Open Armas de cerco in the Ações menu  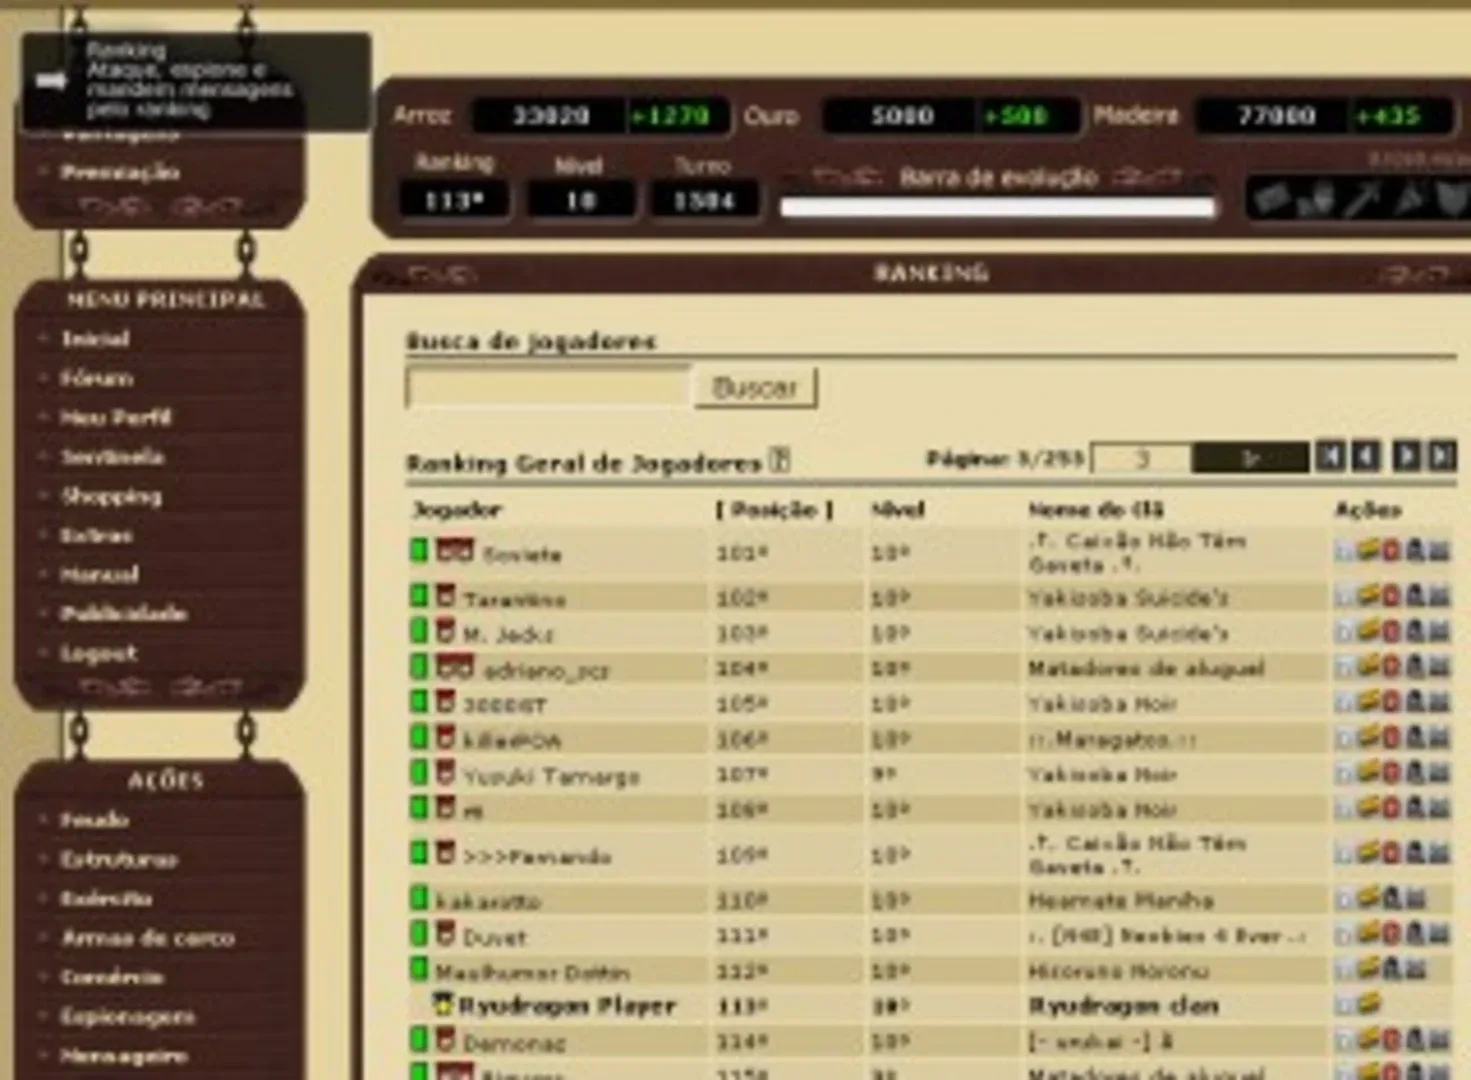click(x=147, y=938)
